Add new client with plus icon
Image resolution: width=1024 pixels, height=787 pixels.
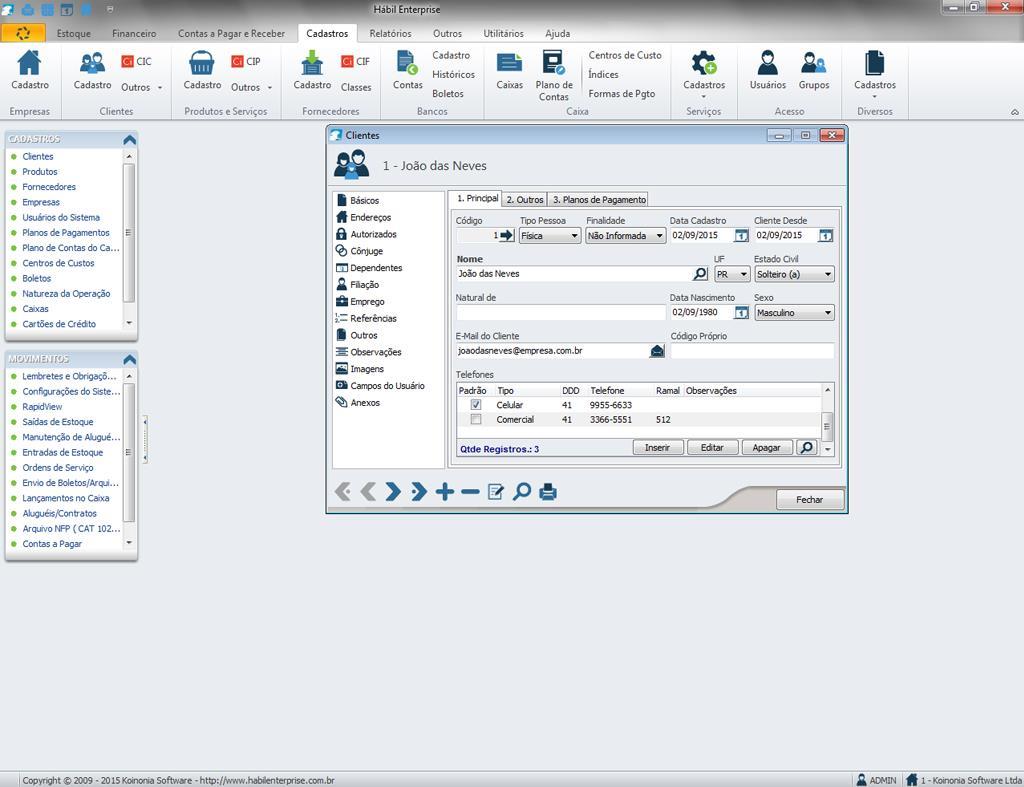pyautogui.click(x=445, y=491)
